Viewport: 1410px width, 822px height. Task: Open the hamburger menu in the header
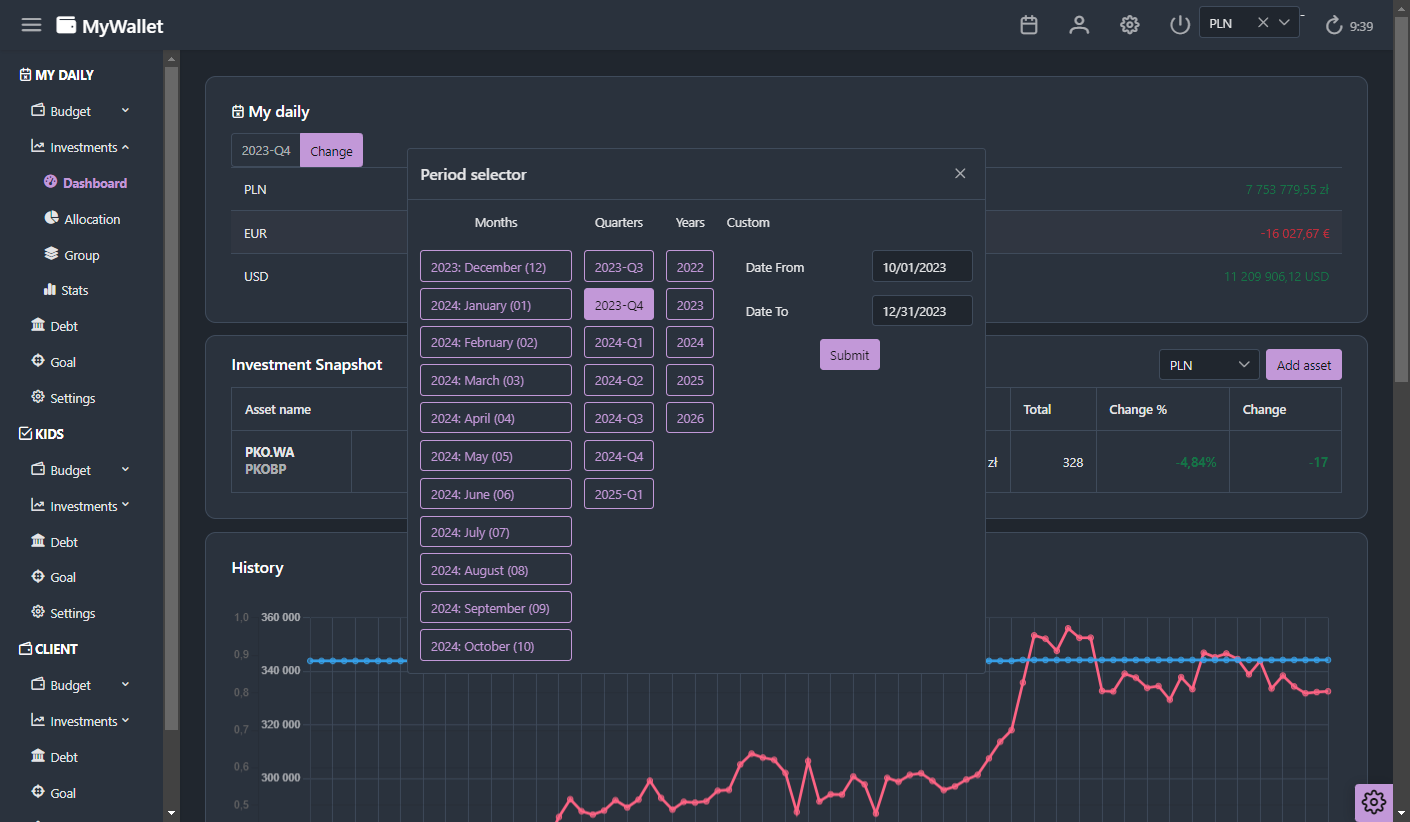(31, 25)
